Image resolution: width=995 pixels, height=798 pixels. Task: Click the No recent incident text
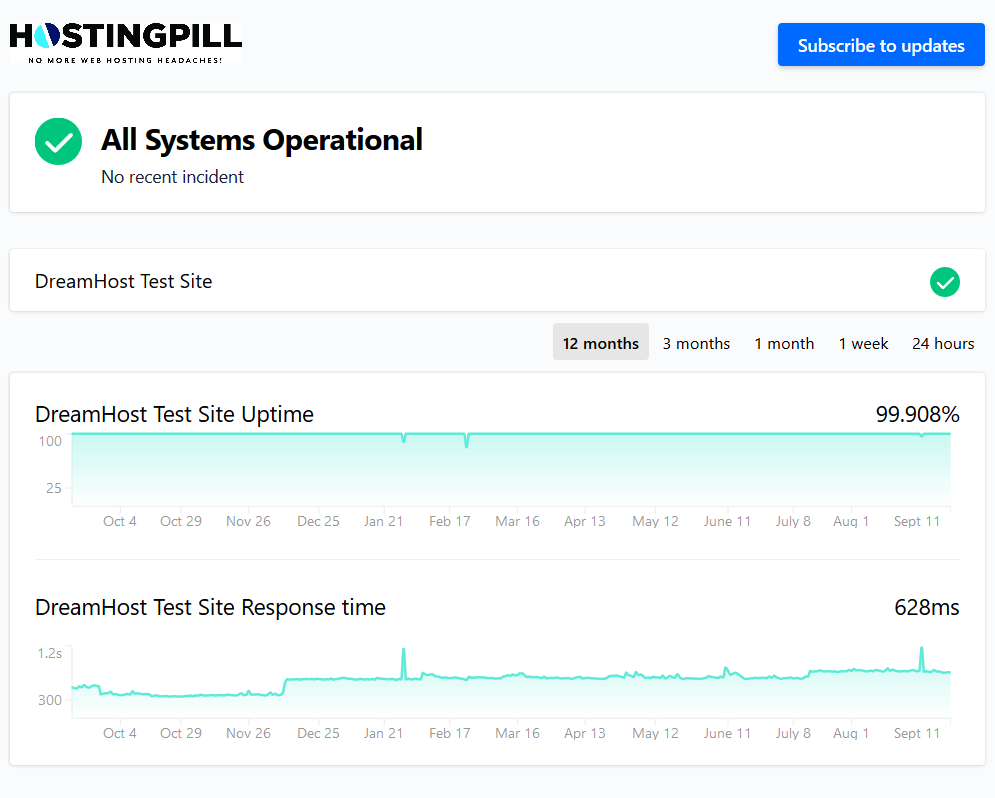click(x=172, y=177)
